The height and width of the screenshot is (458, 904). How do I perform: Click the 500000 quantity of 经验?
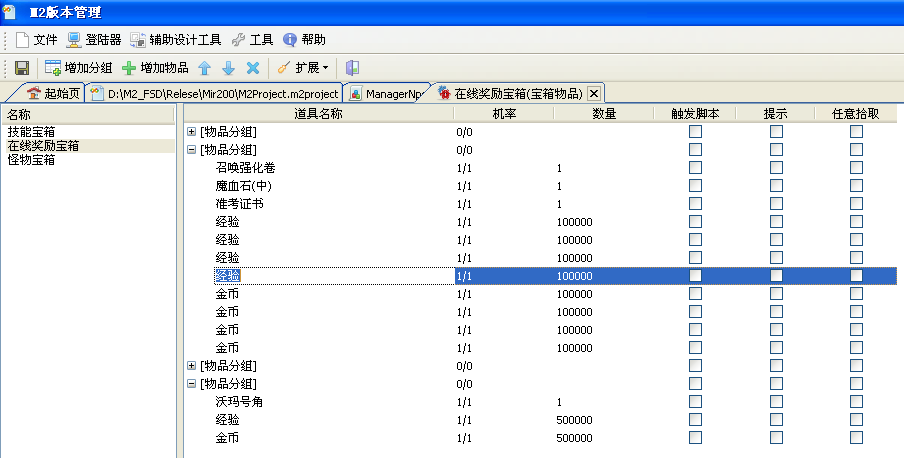574,420
